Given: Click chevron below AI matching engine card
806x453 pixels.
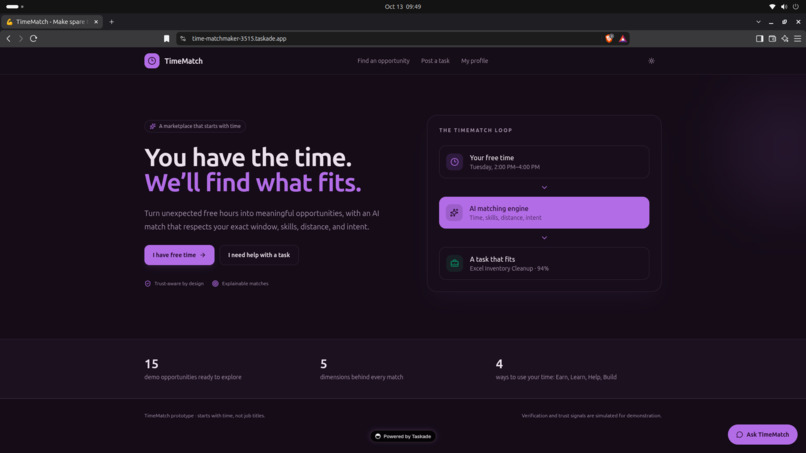Looking at the screenshot, I should 544,238.
